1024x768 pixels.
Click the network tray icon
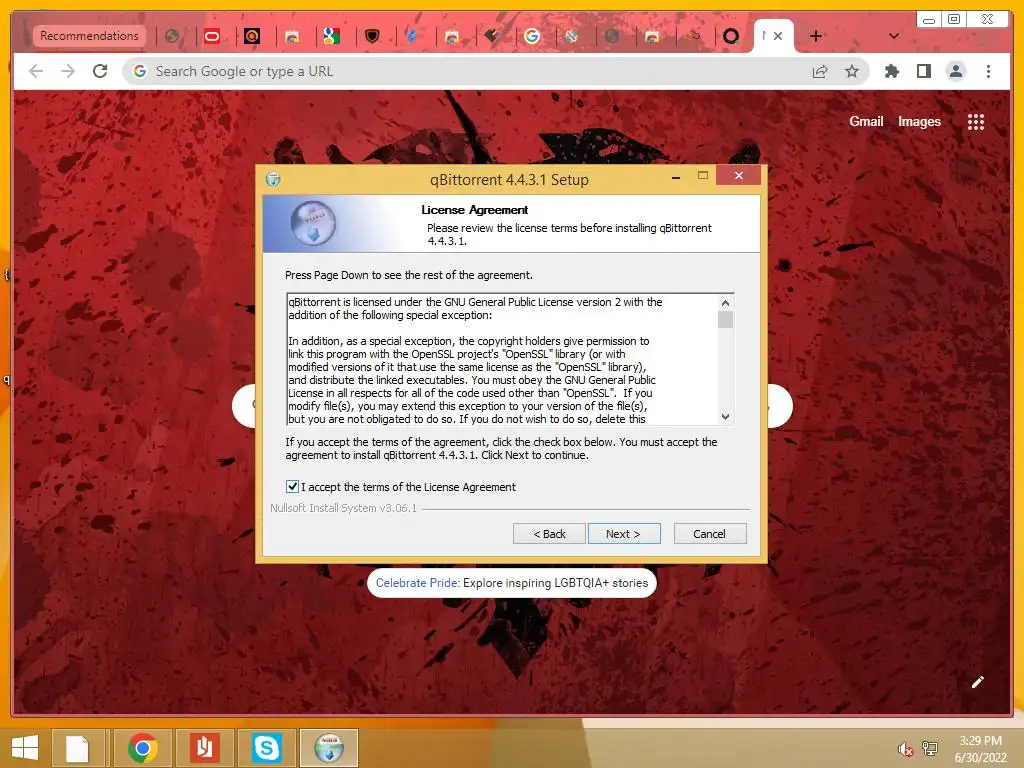tap(930, 748)
